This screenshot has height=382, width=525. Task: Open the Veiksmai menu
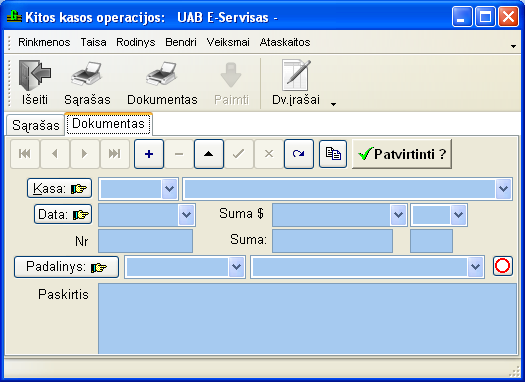point(228,42)
